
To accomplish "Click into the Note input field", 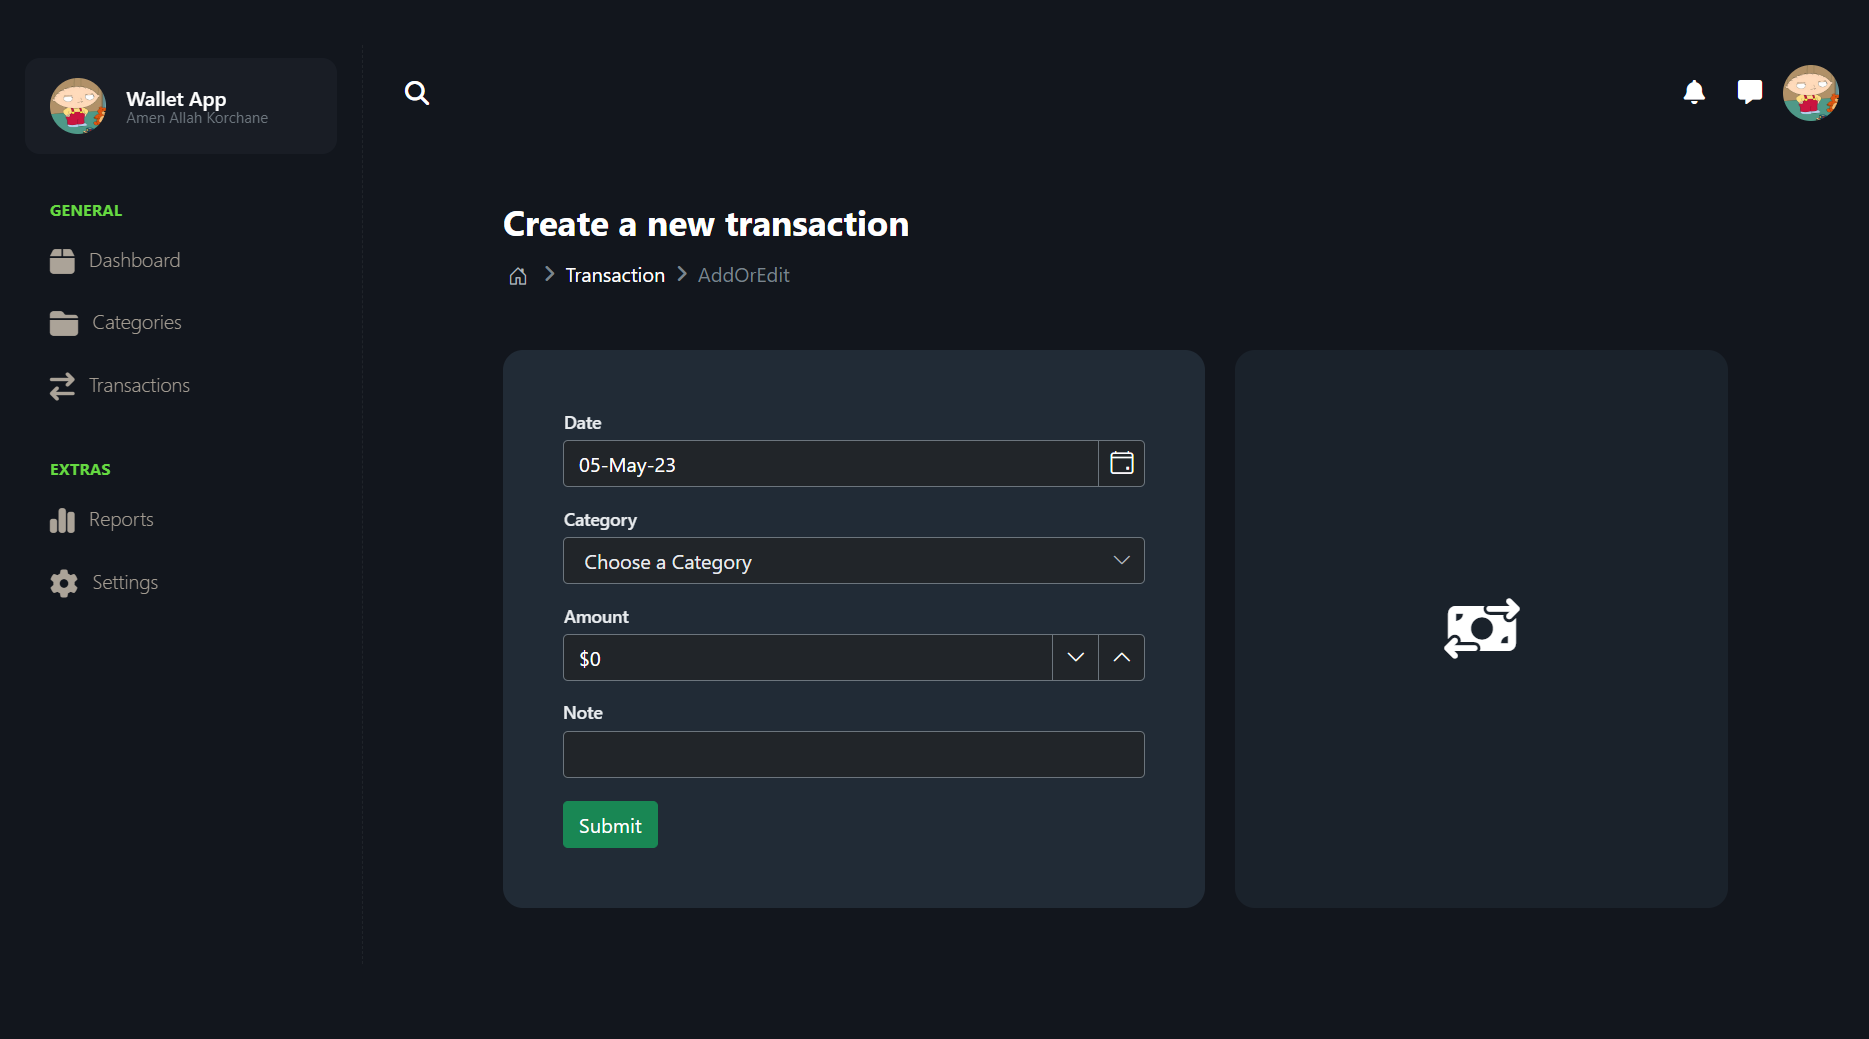I will pos(853,754).
